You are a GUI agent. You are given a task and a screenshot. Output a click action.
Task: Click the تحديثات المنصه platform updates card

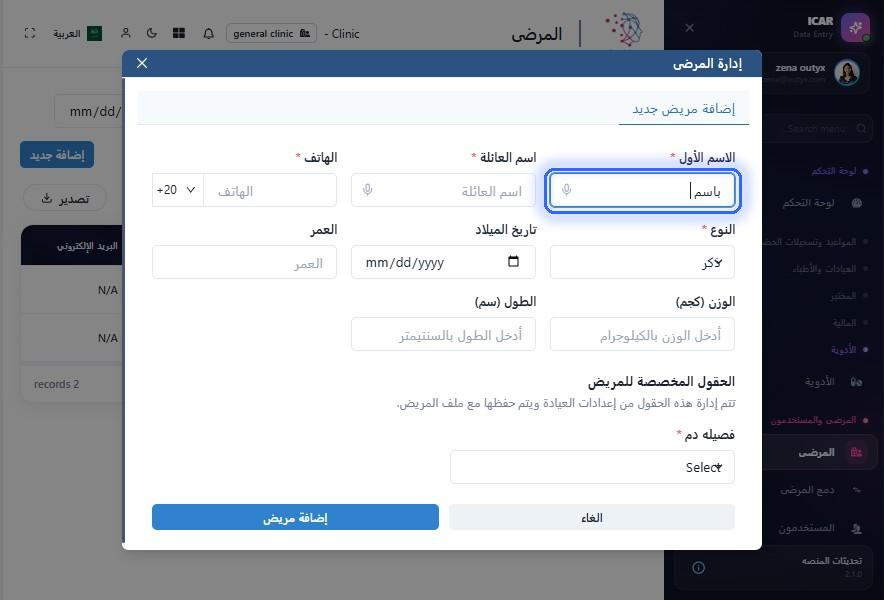[774, 567]
